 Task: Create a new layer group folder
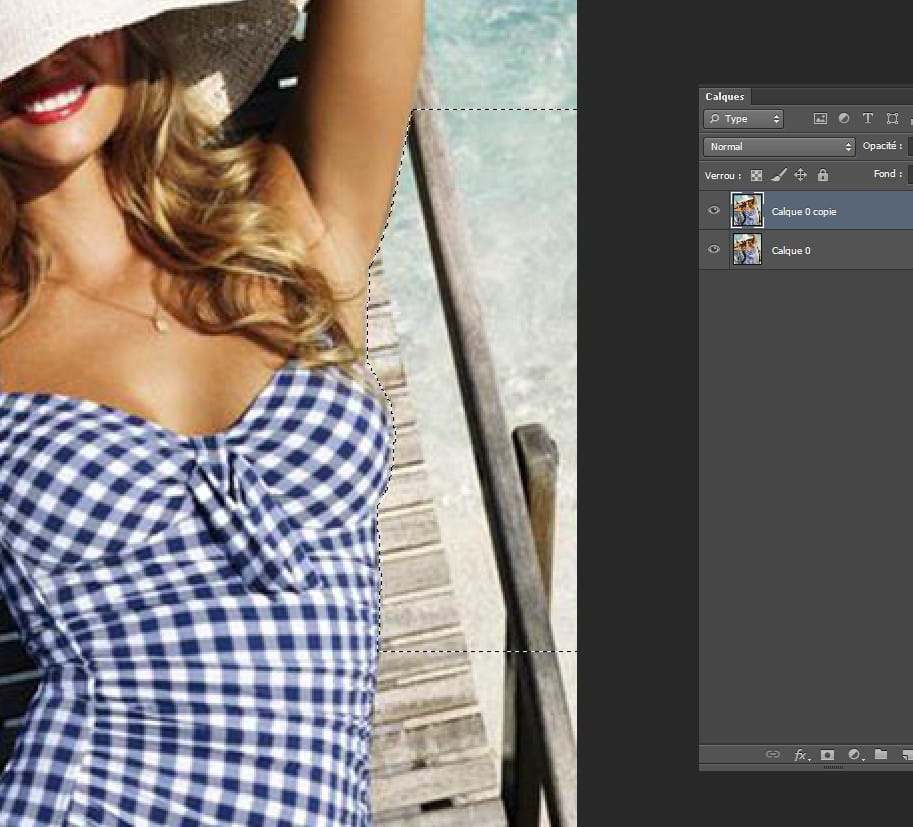(881, 755)
